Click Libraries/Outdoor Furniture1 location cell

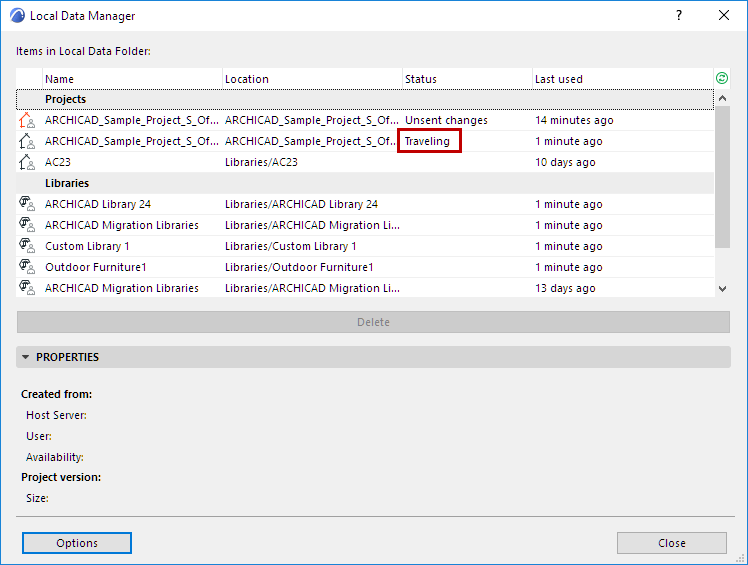pos(299,267)
